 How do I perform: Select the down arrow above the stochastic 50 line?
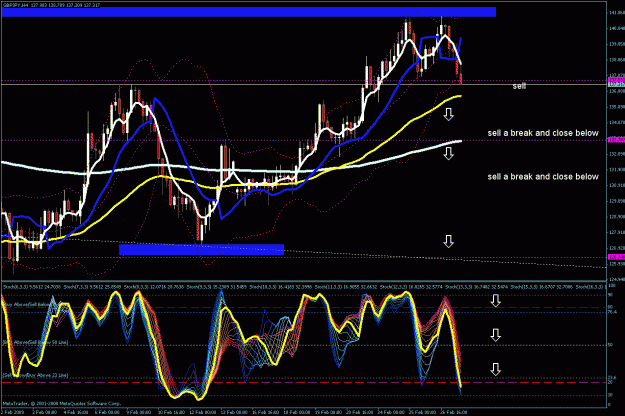coord(495,335)
